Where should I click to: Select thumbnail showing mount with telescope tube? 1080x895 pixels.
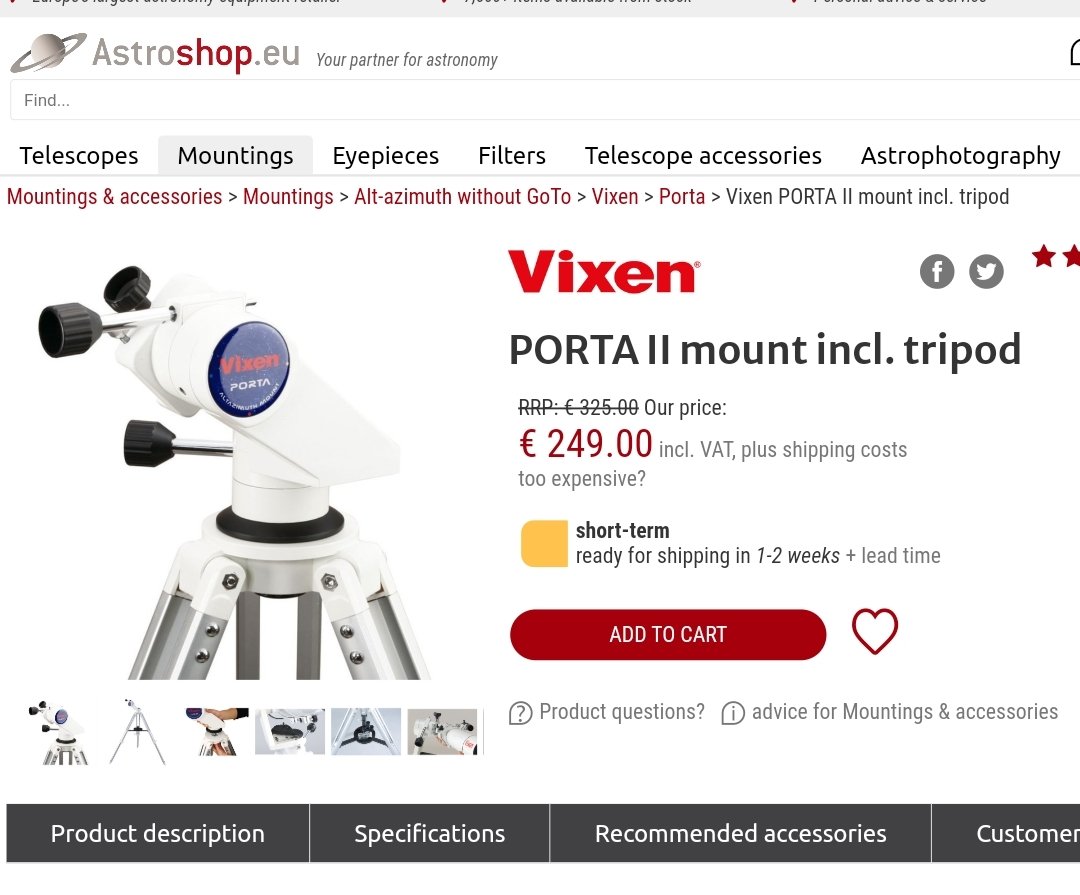tap(442, 732)
